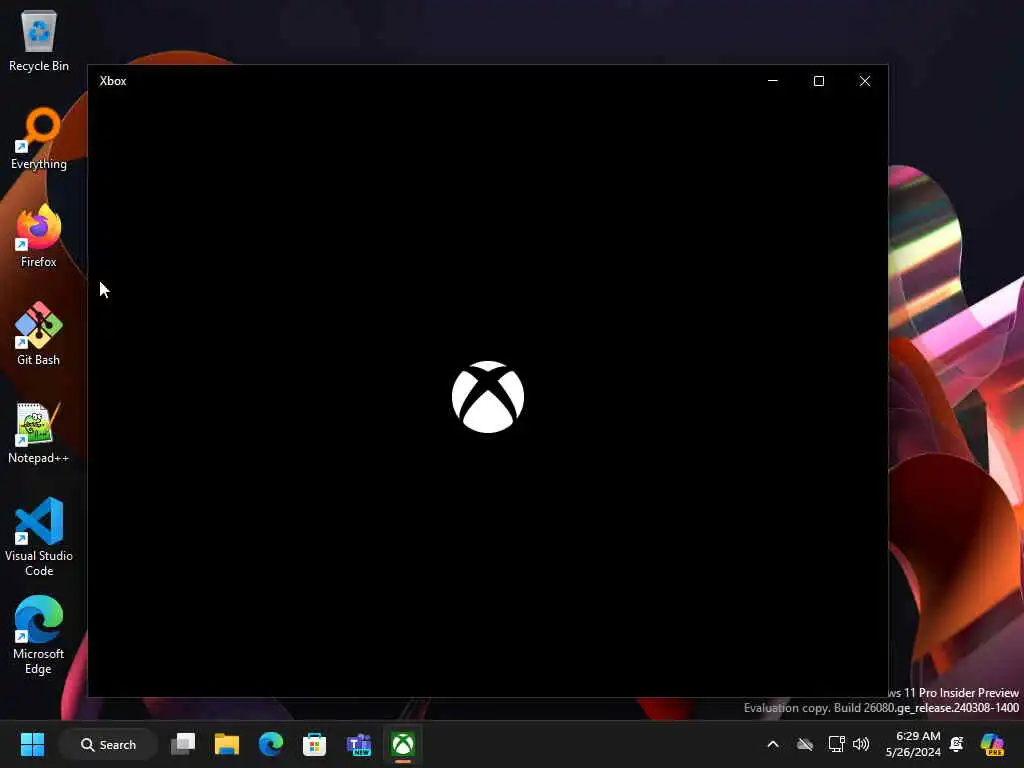The image size is (1024, 768).
Task: Open the Recycle Bin desktop icon
Action: click(x=39, y=40)
